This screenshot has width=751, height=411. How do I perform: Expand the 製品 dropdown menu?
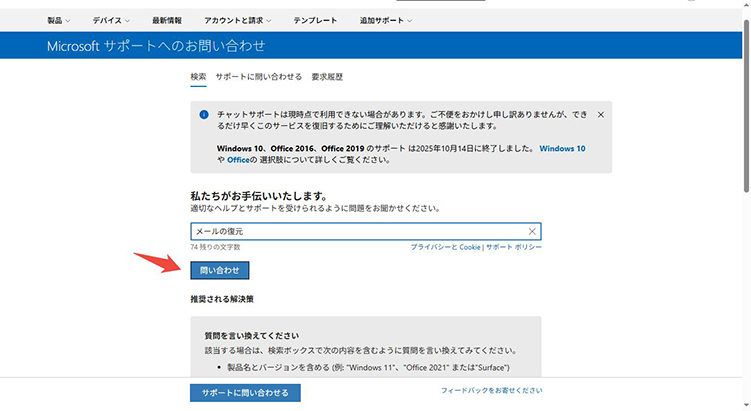coord(58,21)
